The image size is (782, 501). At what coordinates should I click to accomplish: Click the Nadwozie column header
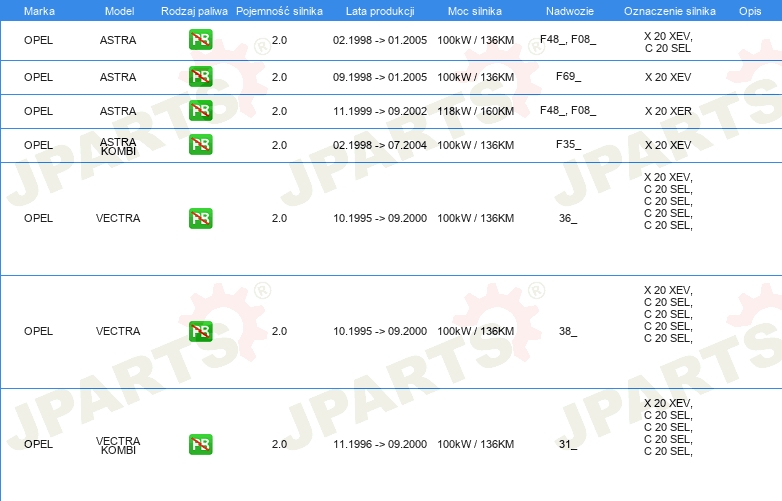570,11
